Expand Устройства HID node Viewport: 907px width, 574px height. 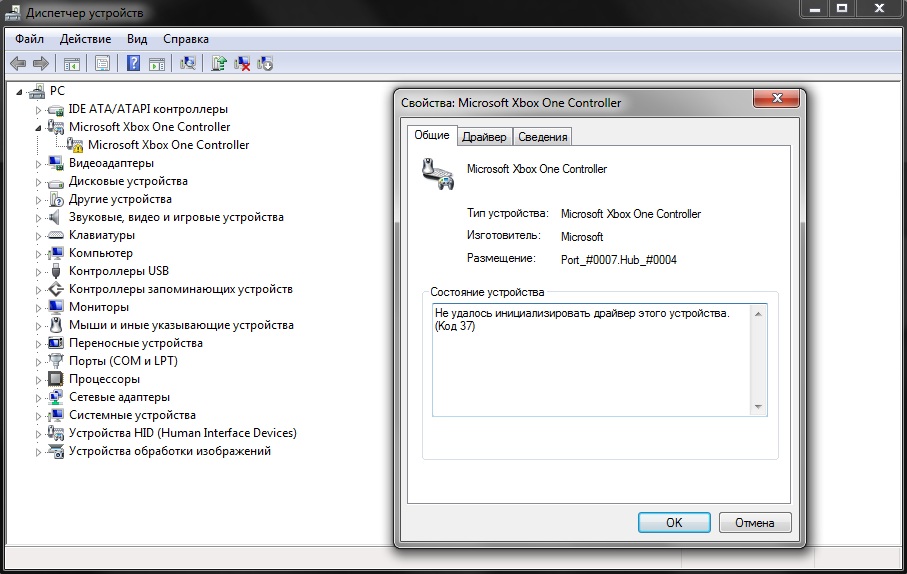click(38, 433)
